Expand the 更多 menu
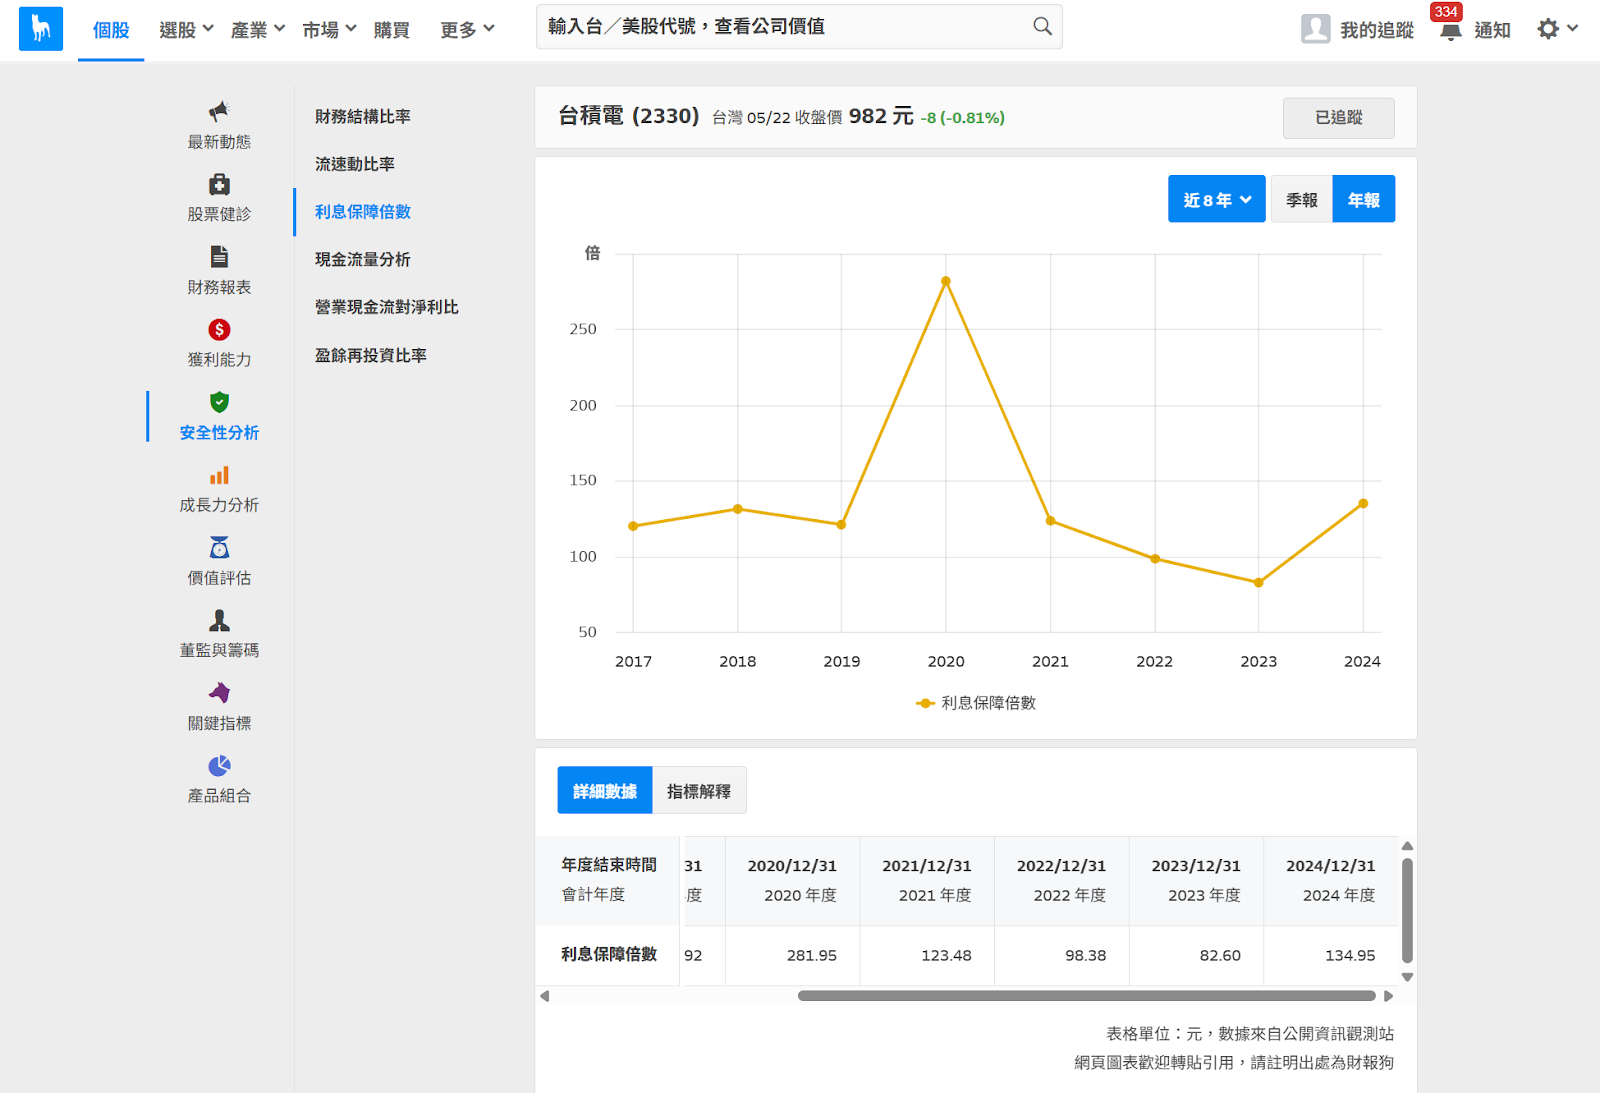This screenshot has width=1600, height=1093. pyautogui.click(x=467, y=30)
